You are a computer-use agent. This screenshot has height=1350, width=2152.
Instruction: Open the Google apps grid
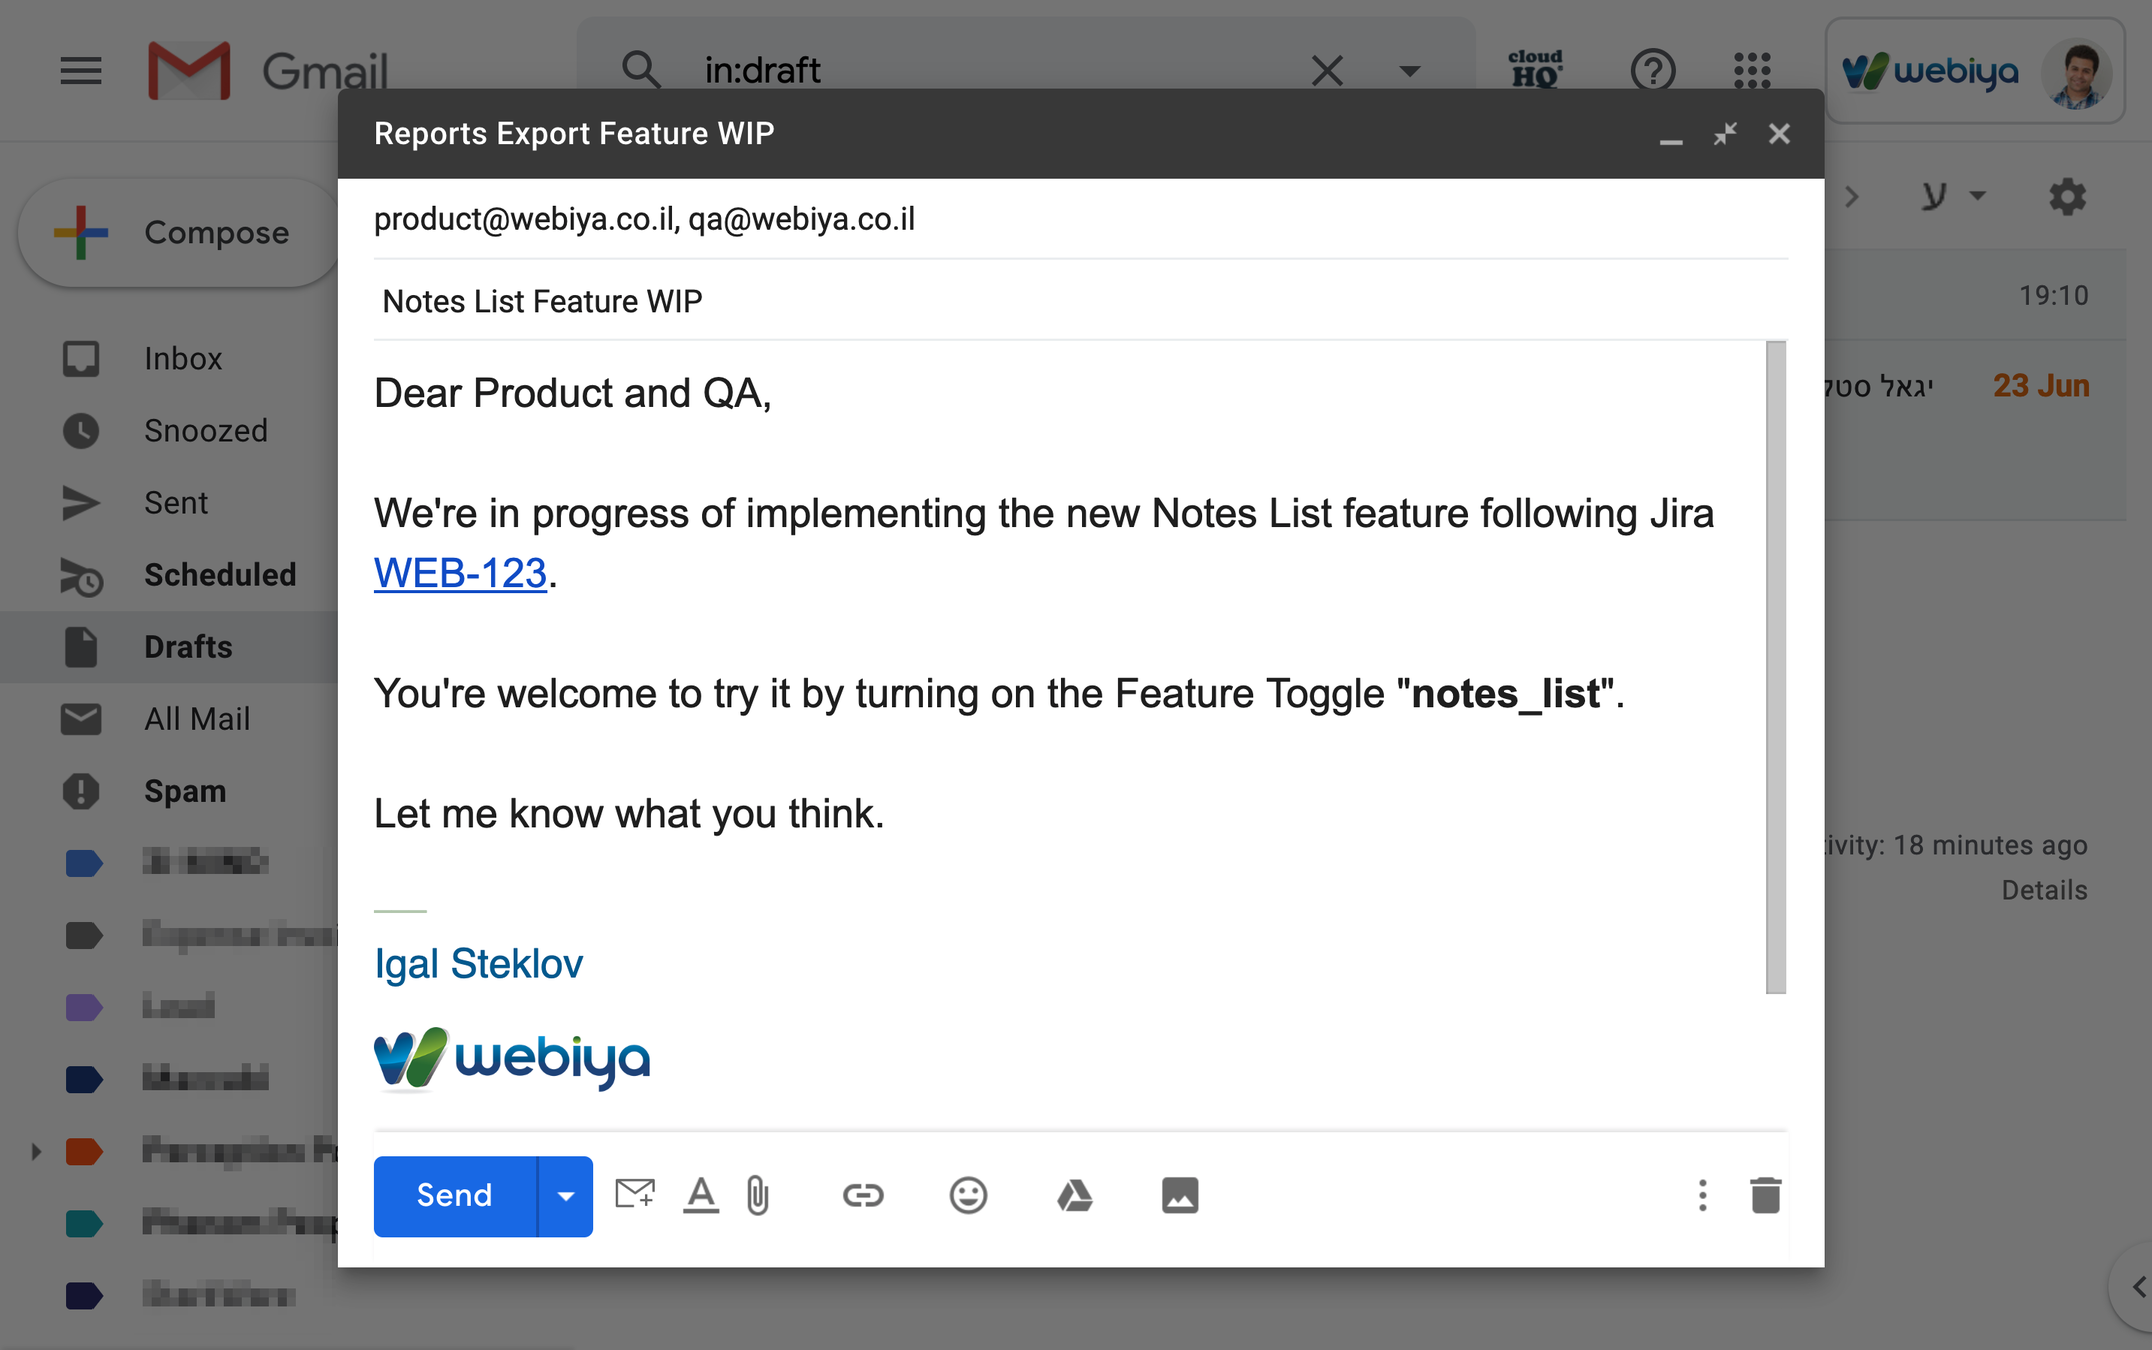coord(1752,70)
